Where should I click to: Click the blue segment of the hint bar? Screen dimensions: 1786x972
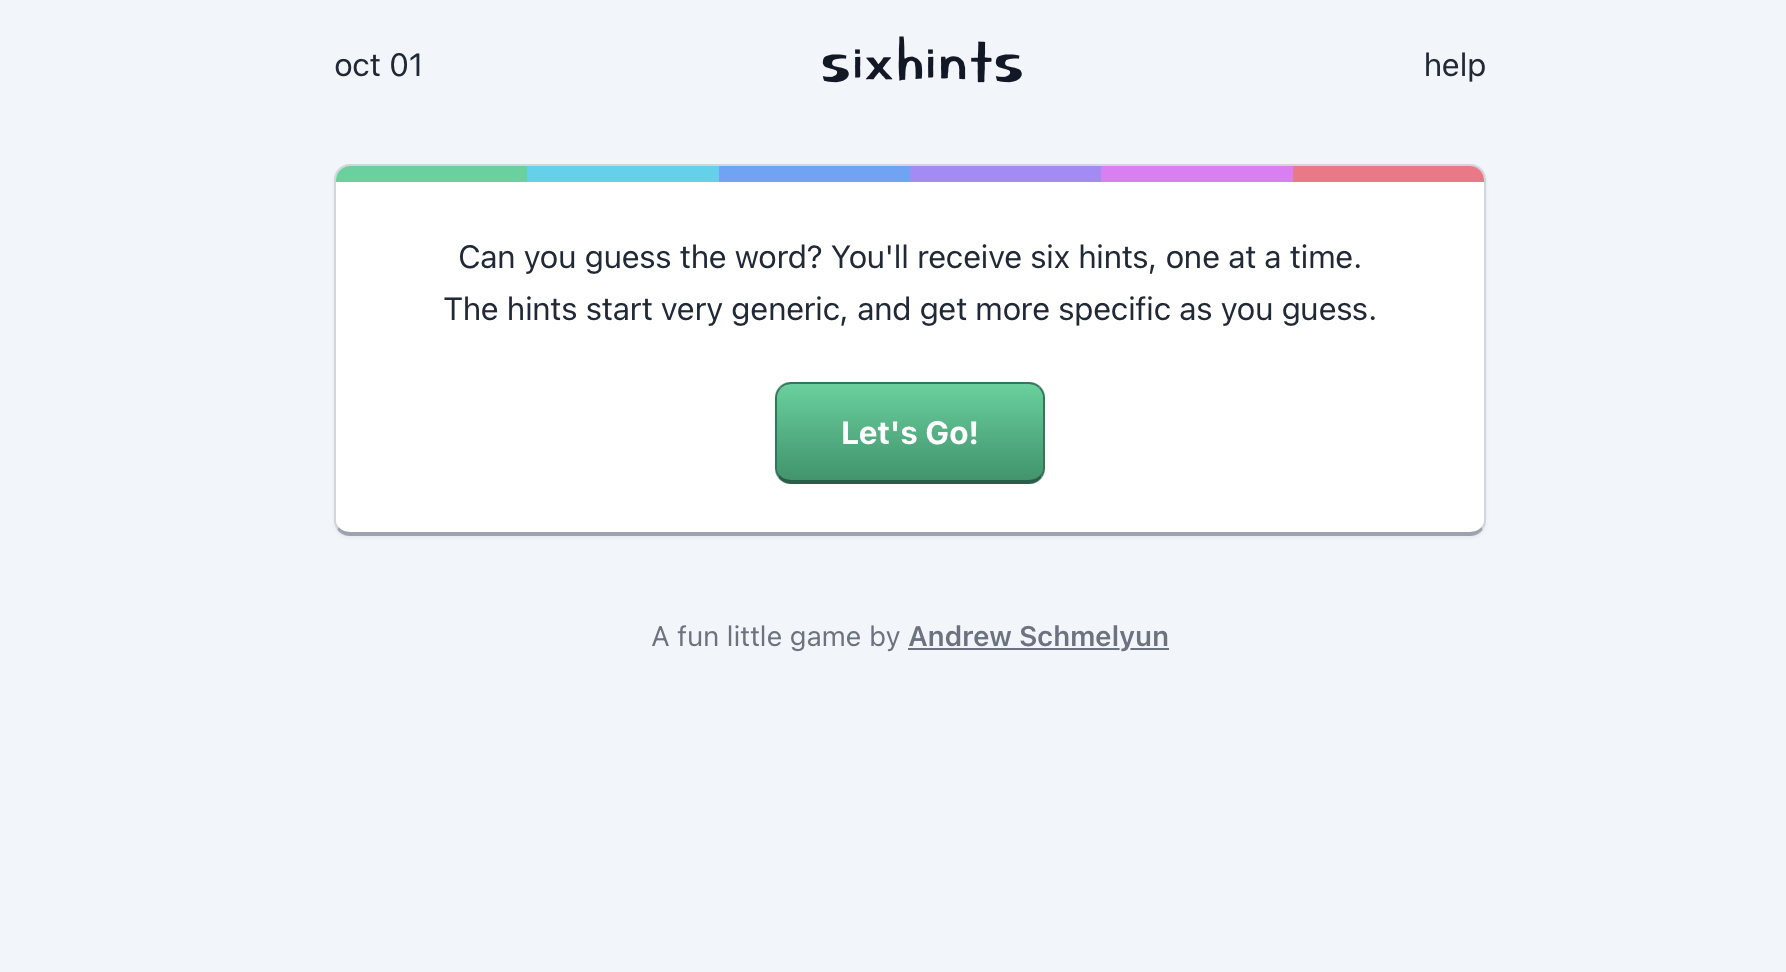point(813,173)
